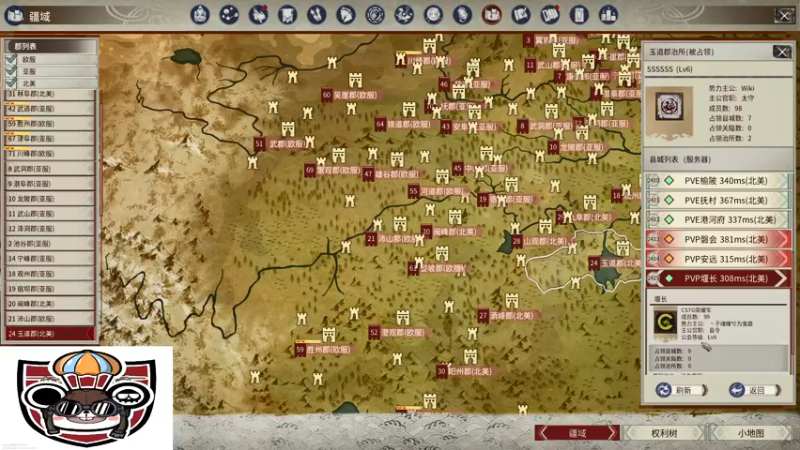Select map flag 55 河道郡(欧服)
This screenshot has width=800, height=450.
[439, 191]
